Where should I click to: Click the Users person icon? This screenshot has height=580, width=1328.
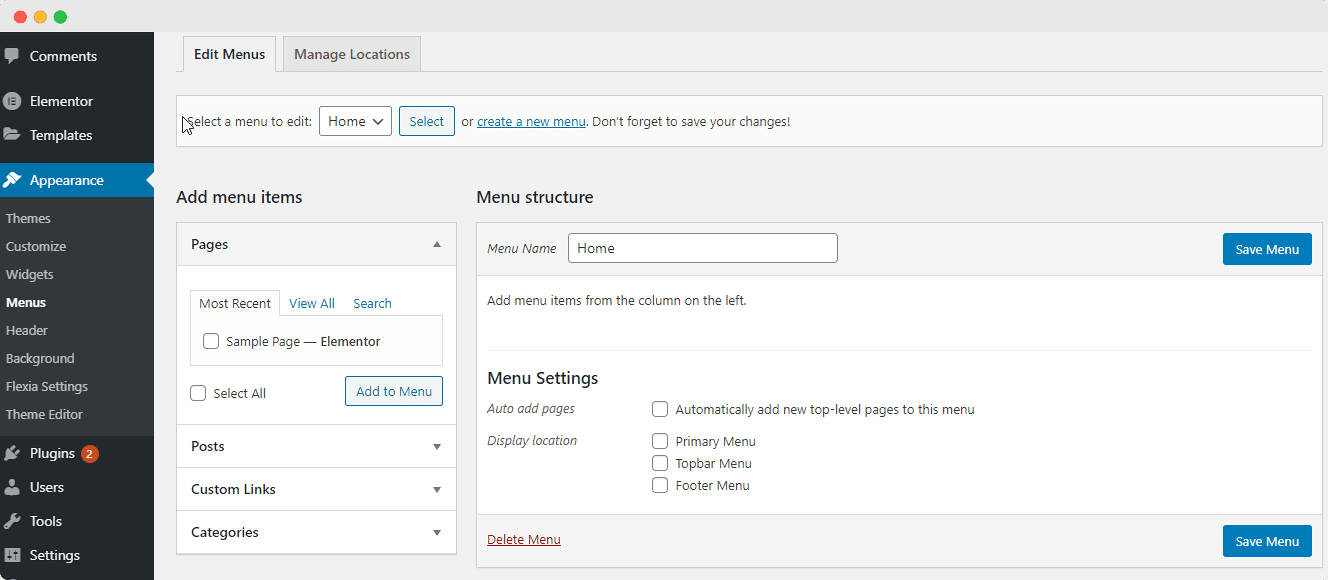tap(12, 487)
